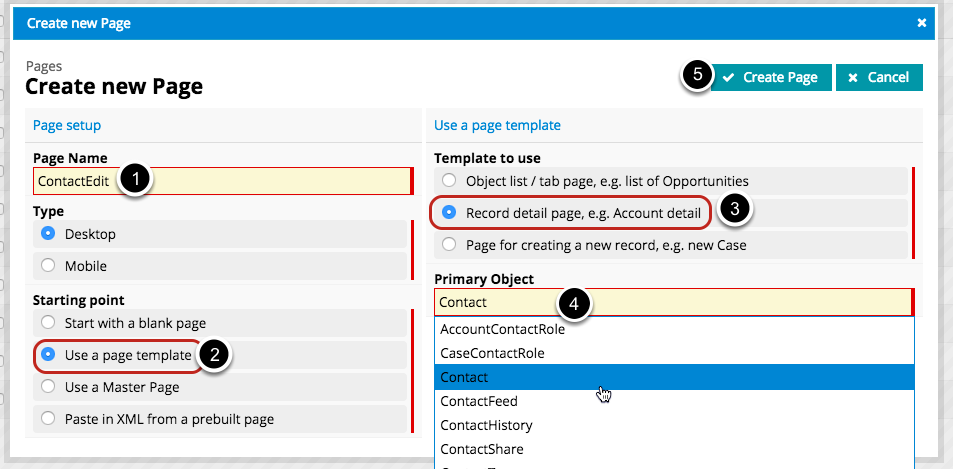The width and height of the screenshot is (953, 469).
Task: Choose Start with a blank page
Action: click(x=48, y=323)
